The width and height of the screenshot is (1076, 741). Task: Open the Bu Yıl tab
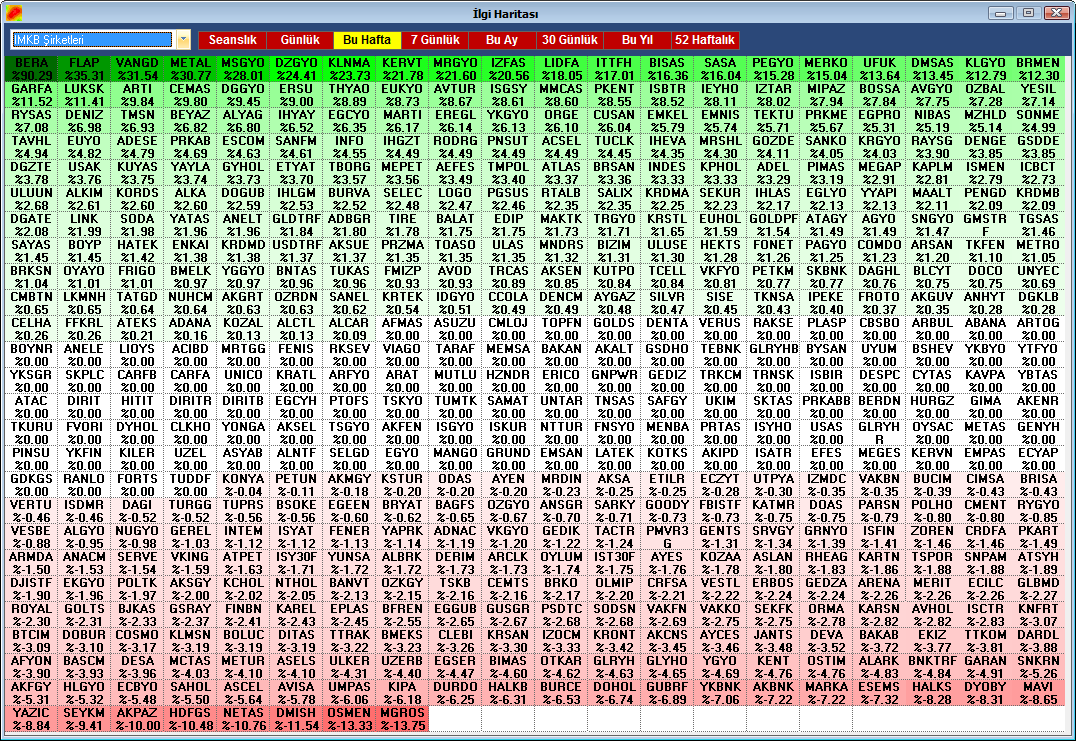[637, 40]
